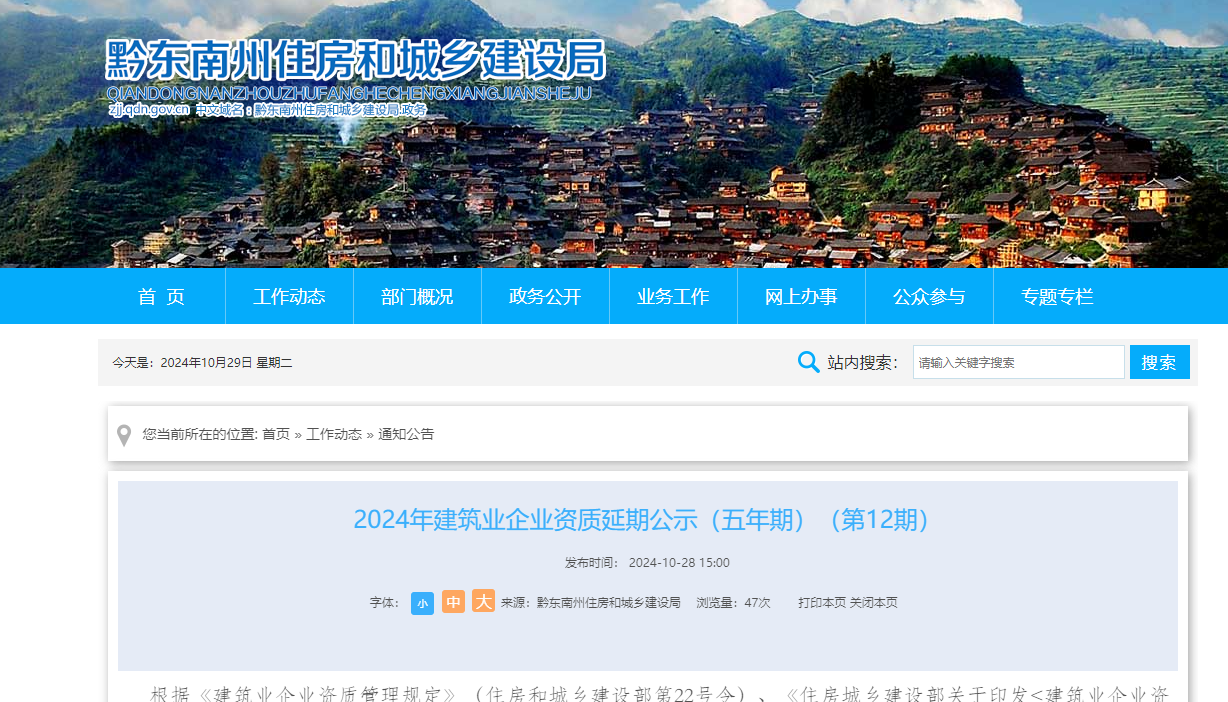Open the 政务公开 navigation menu
Screen dimensions: 1228x702
(545, 296)
